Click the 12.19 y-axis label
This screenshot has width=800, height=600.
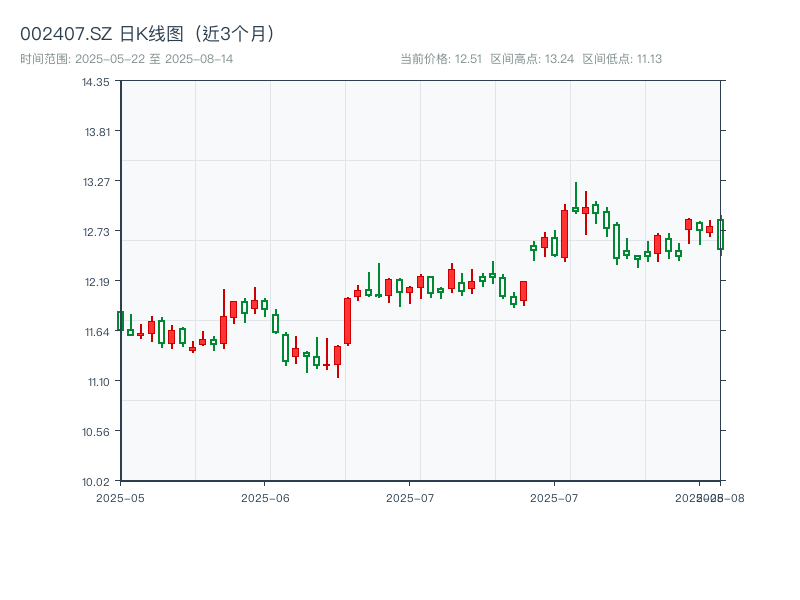96,282
